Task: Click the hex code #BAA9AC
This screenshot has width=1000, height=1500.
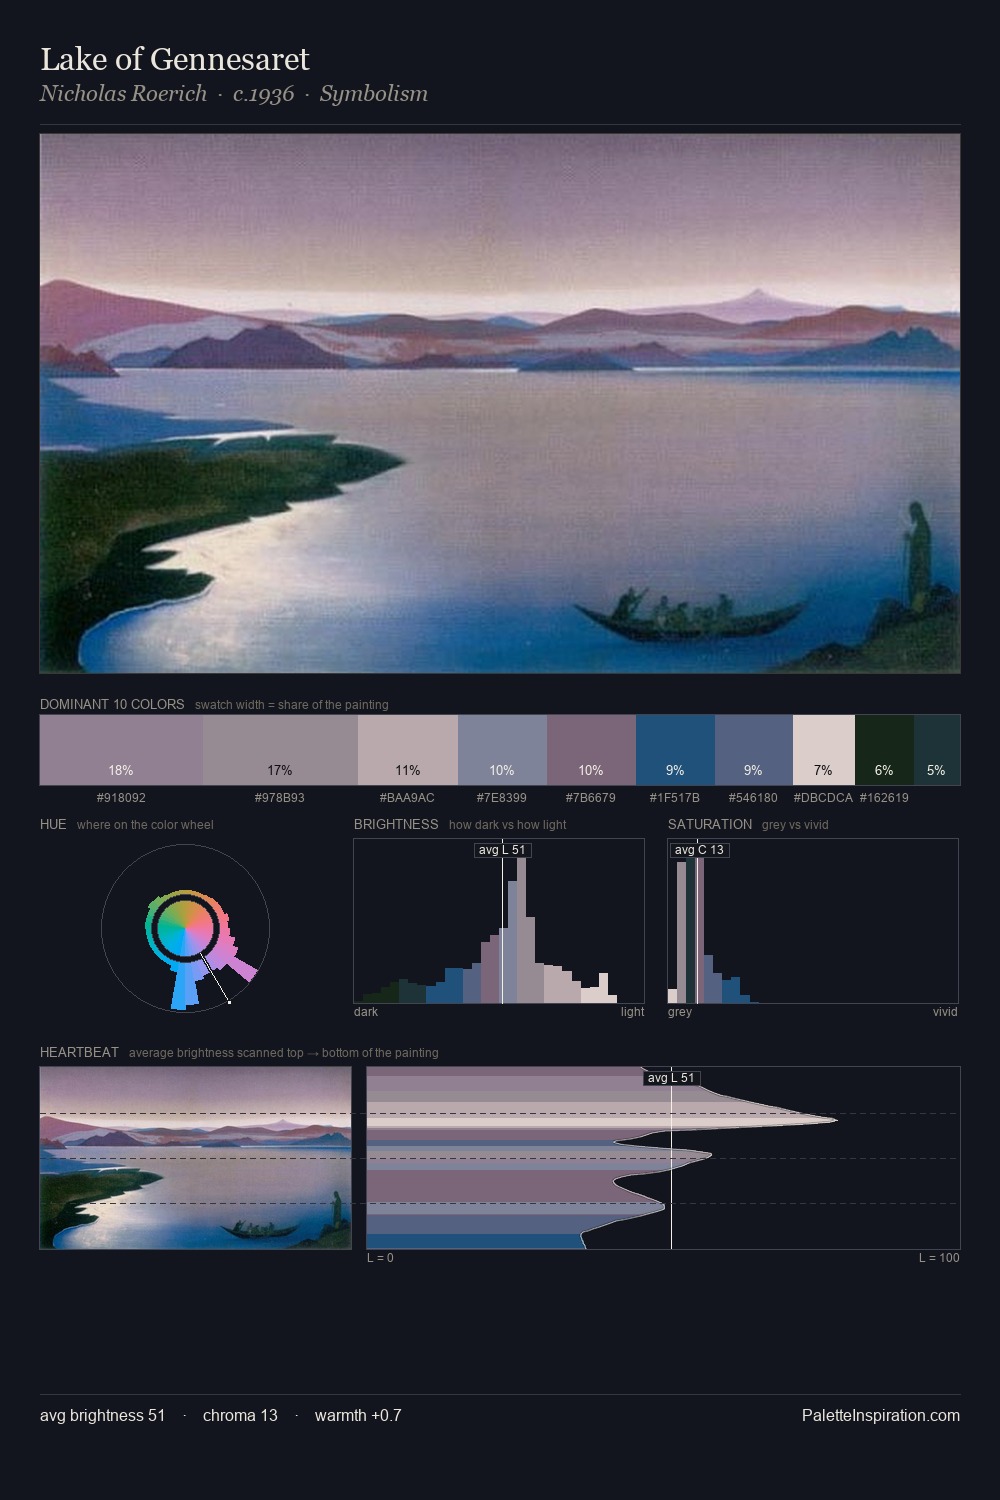Action: [408, 798]
